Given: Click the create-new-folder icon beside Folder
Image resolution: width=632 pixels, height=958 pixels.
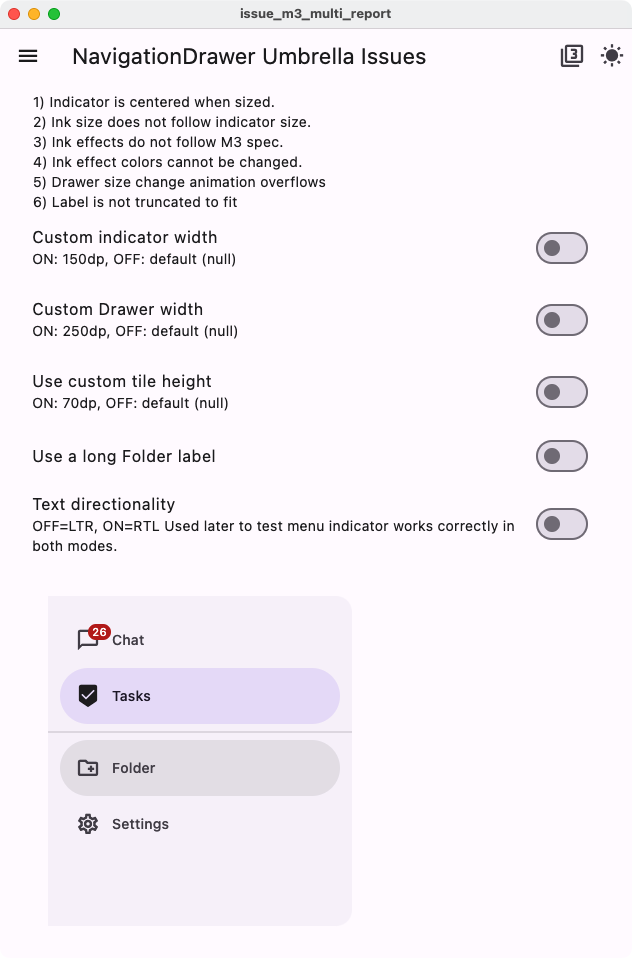Looking at the screenshot, I should [x=88, y=767].
